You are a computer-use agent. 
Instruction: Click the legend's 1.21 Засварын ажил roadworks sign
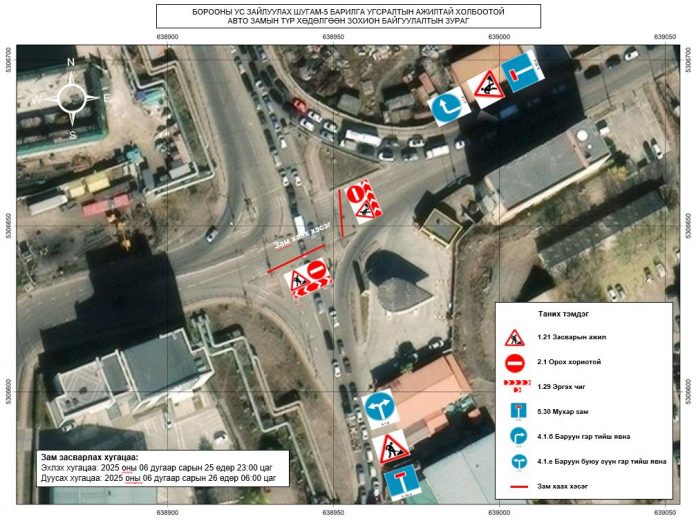[516, 337]
